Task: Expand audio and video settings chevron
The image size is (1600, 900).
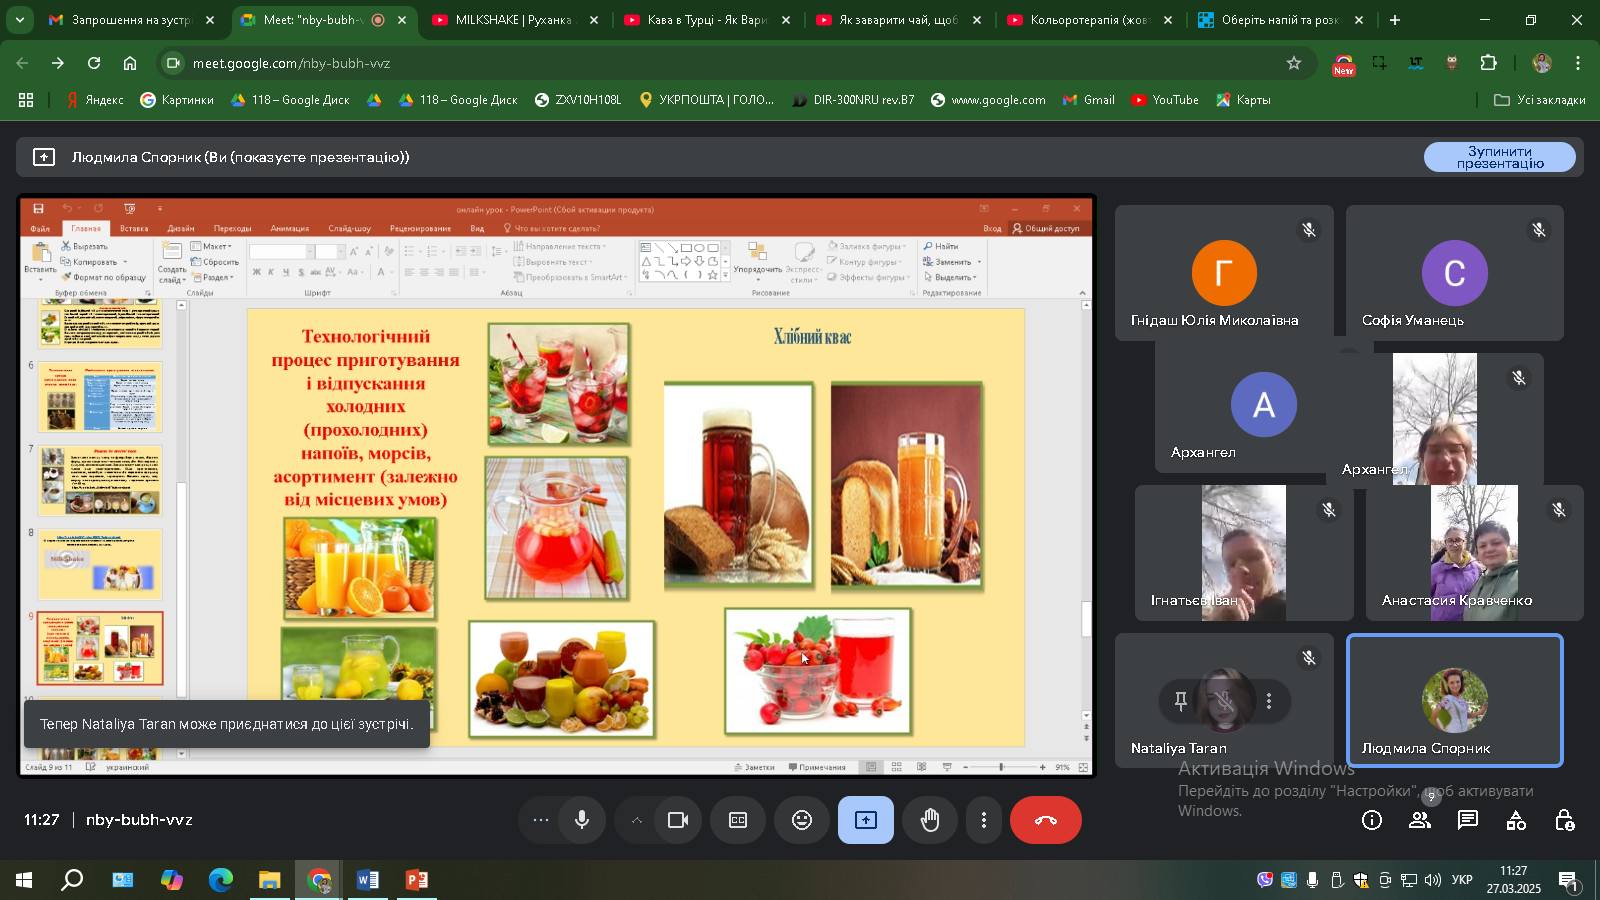Action: (x=636, y=820)
